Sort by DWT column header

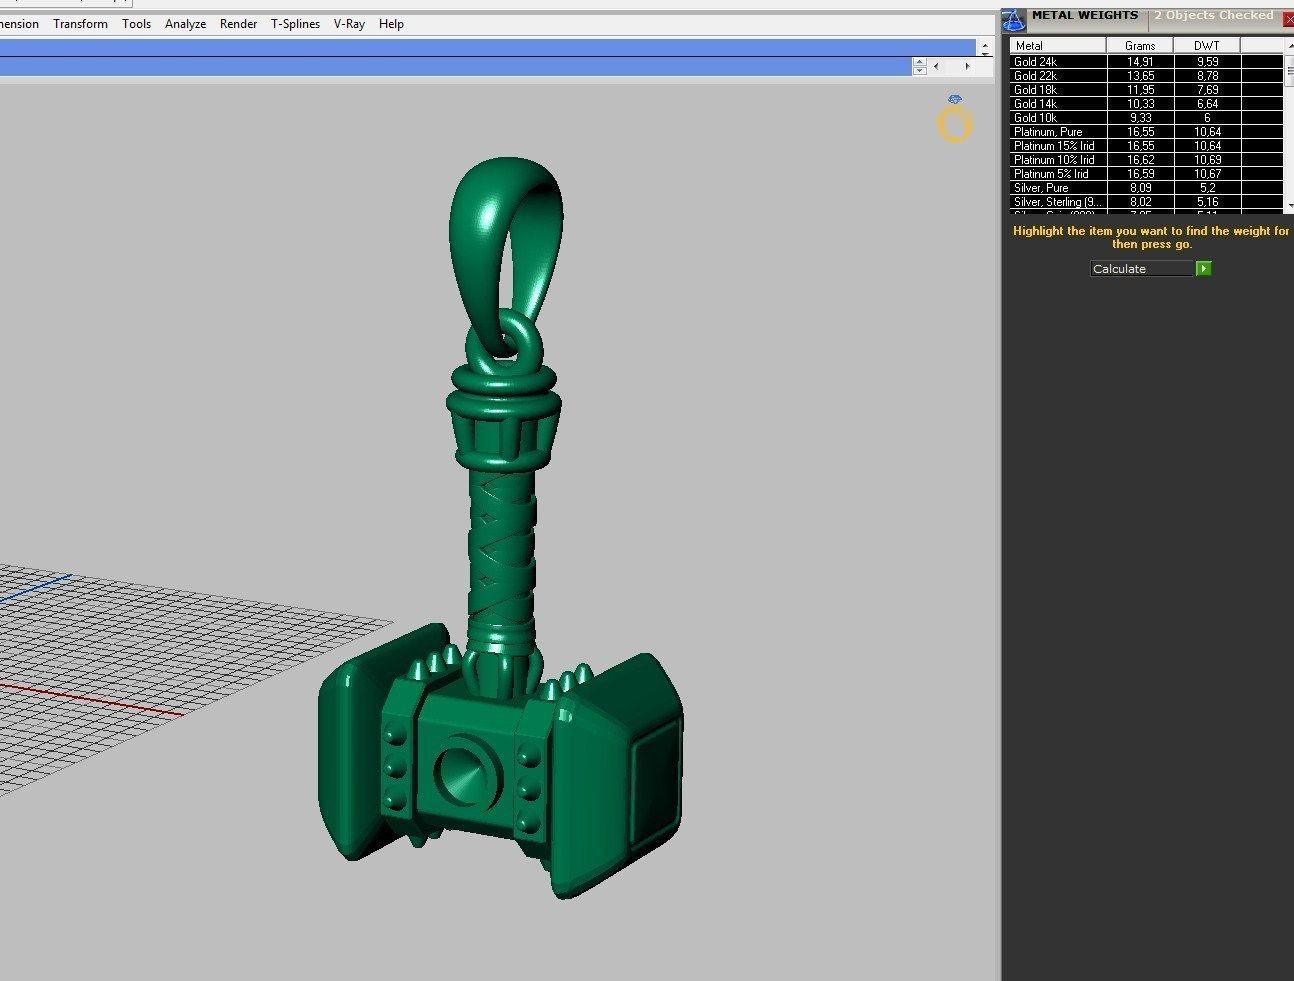tap(1206, 45)
